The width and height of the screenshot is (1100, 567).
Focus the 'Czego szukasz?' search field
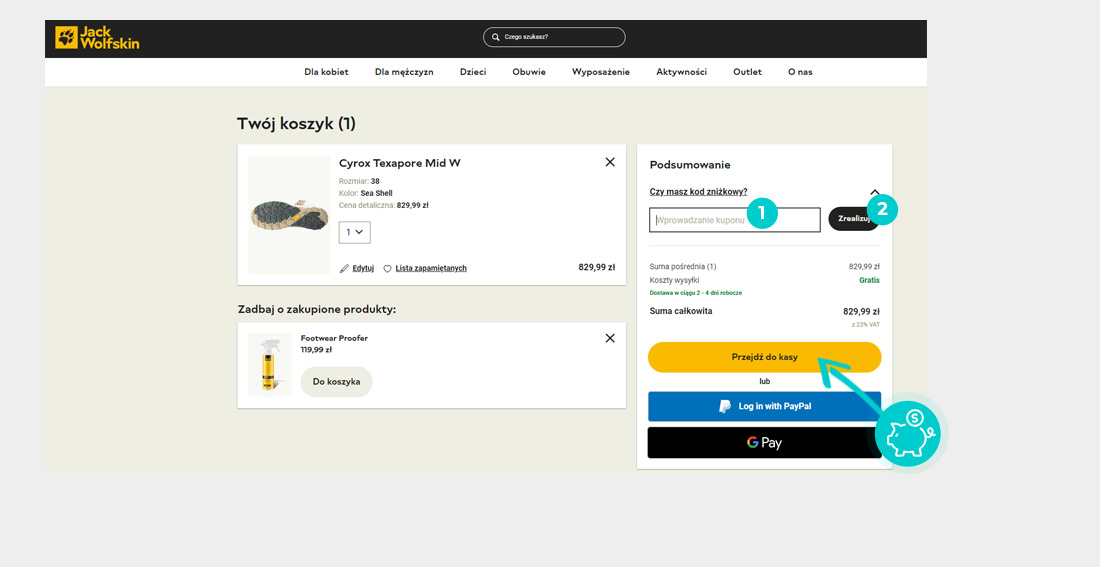point(554,37)
